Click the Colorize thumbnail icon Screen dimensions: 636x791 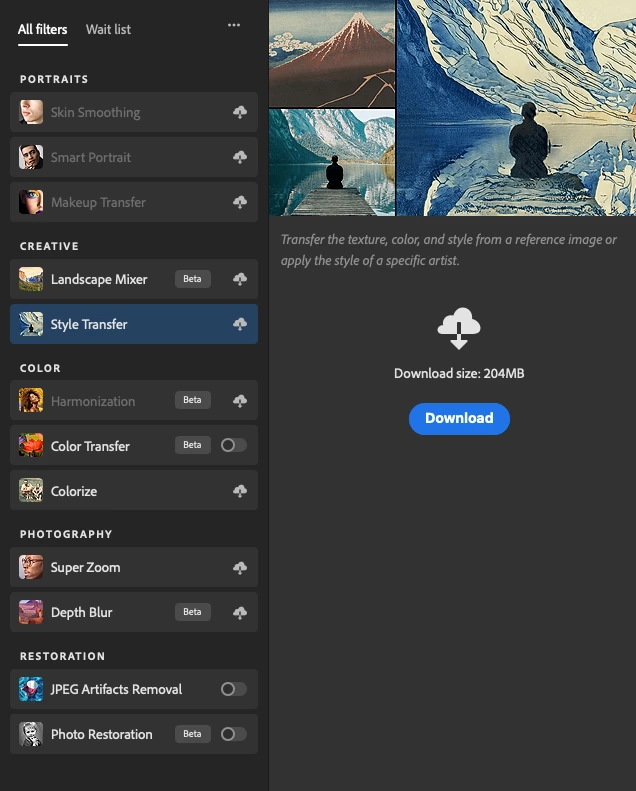[x=31, y=491]
